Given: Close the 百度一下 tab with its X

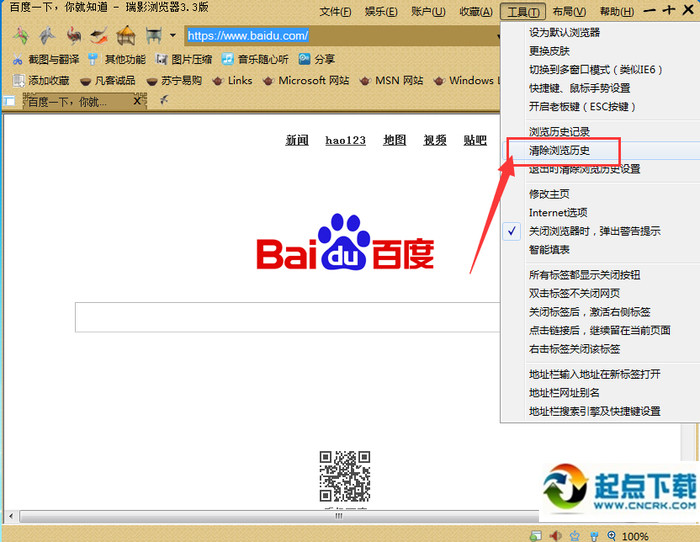Looking at the screenshot, I should pos(139,101).
